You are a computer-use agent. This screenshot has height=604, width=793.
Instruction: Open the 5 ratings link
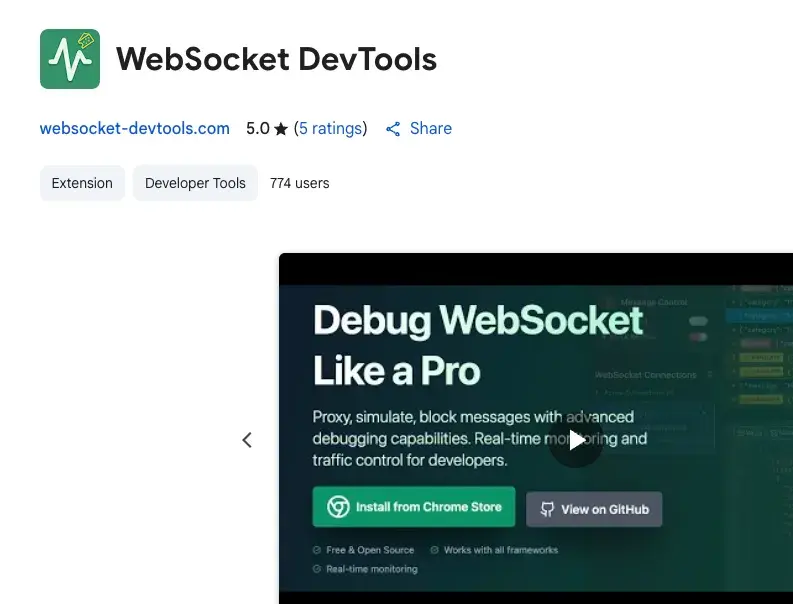tap(331, 128)
